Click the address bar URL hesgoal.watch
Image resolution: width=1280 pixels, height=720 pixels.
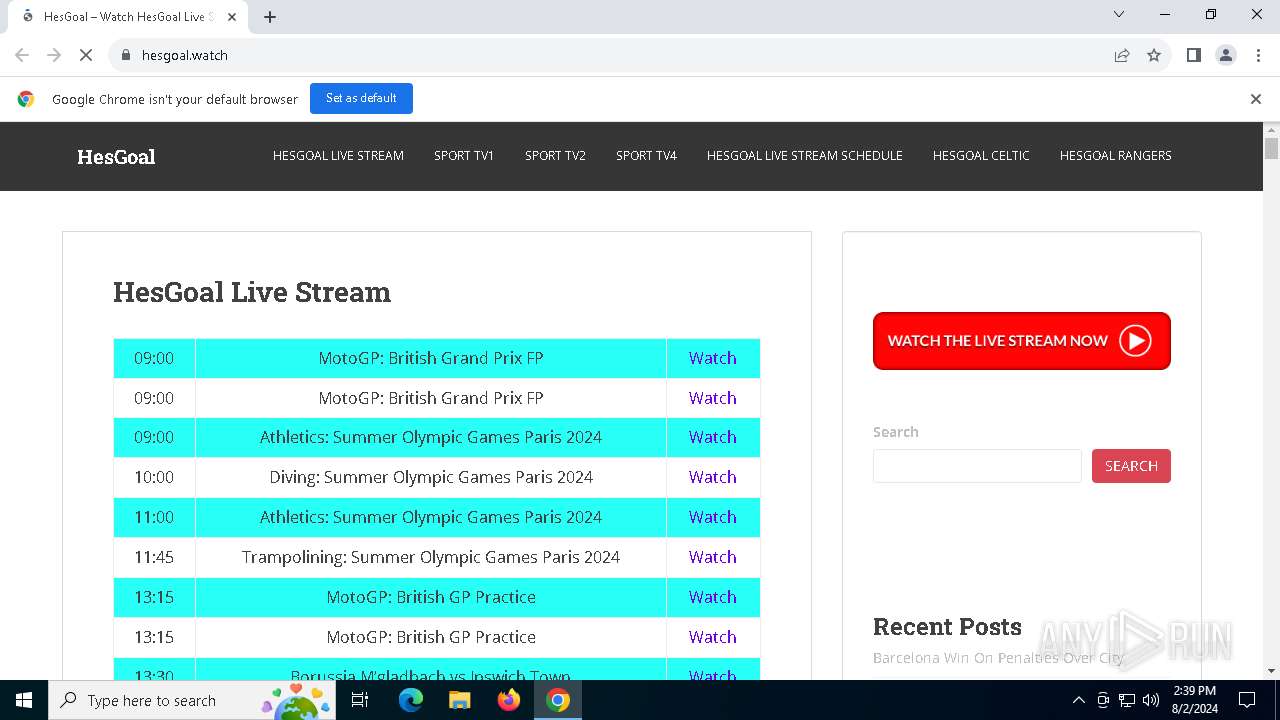point(185,55)
